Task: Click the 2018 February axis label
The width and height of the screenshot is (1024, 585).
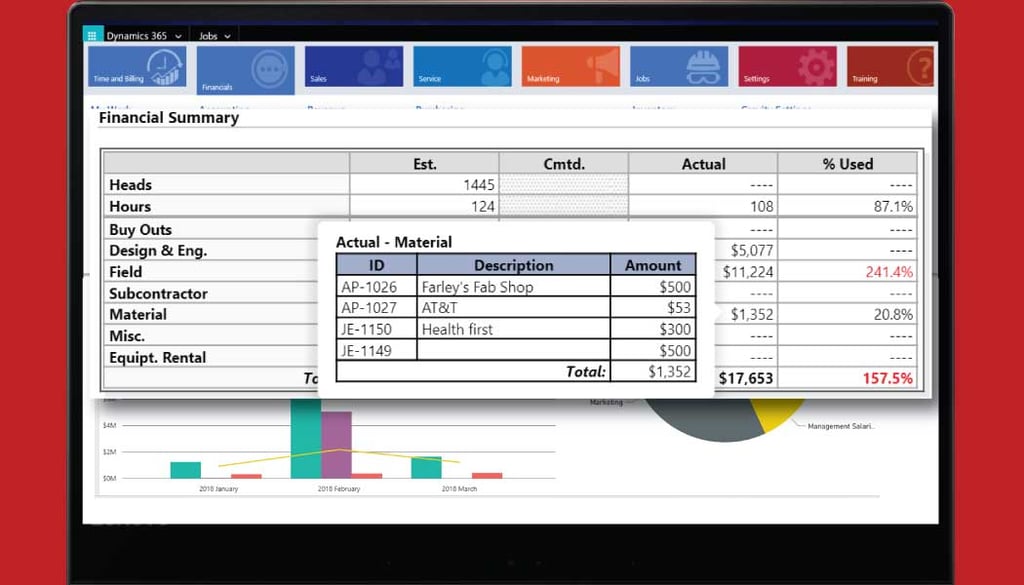Action: pyautogui.click(x=339, y=488)
